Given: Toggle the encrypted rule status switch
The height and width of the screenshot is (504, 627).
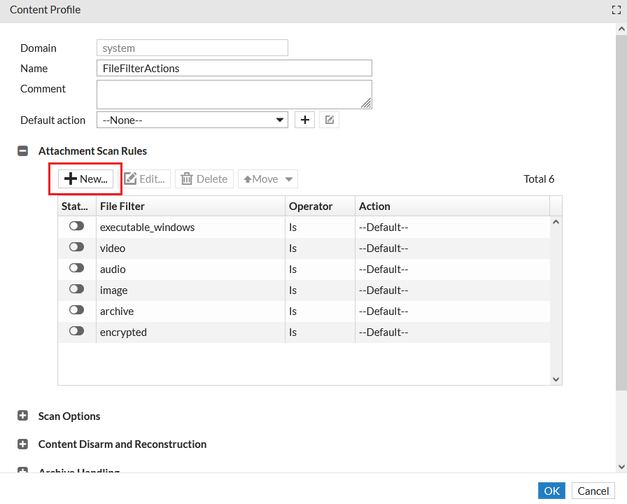Looking at the screenshot, I should [x=76, y=332].
